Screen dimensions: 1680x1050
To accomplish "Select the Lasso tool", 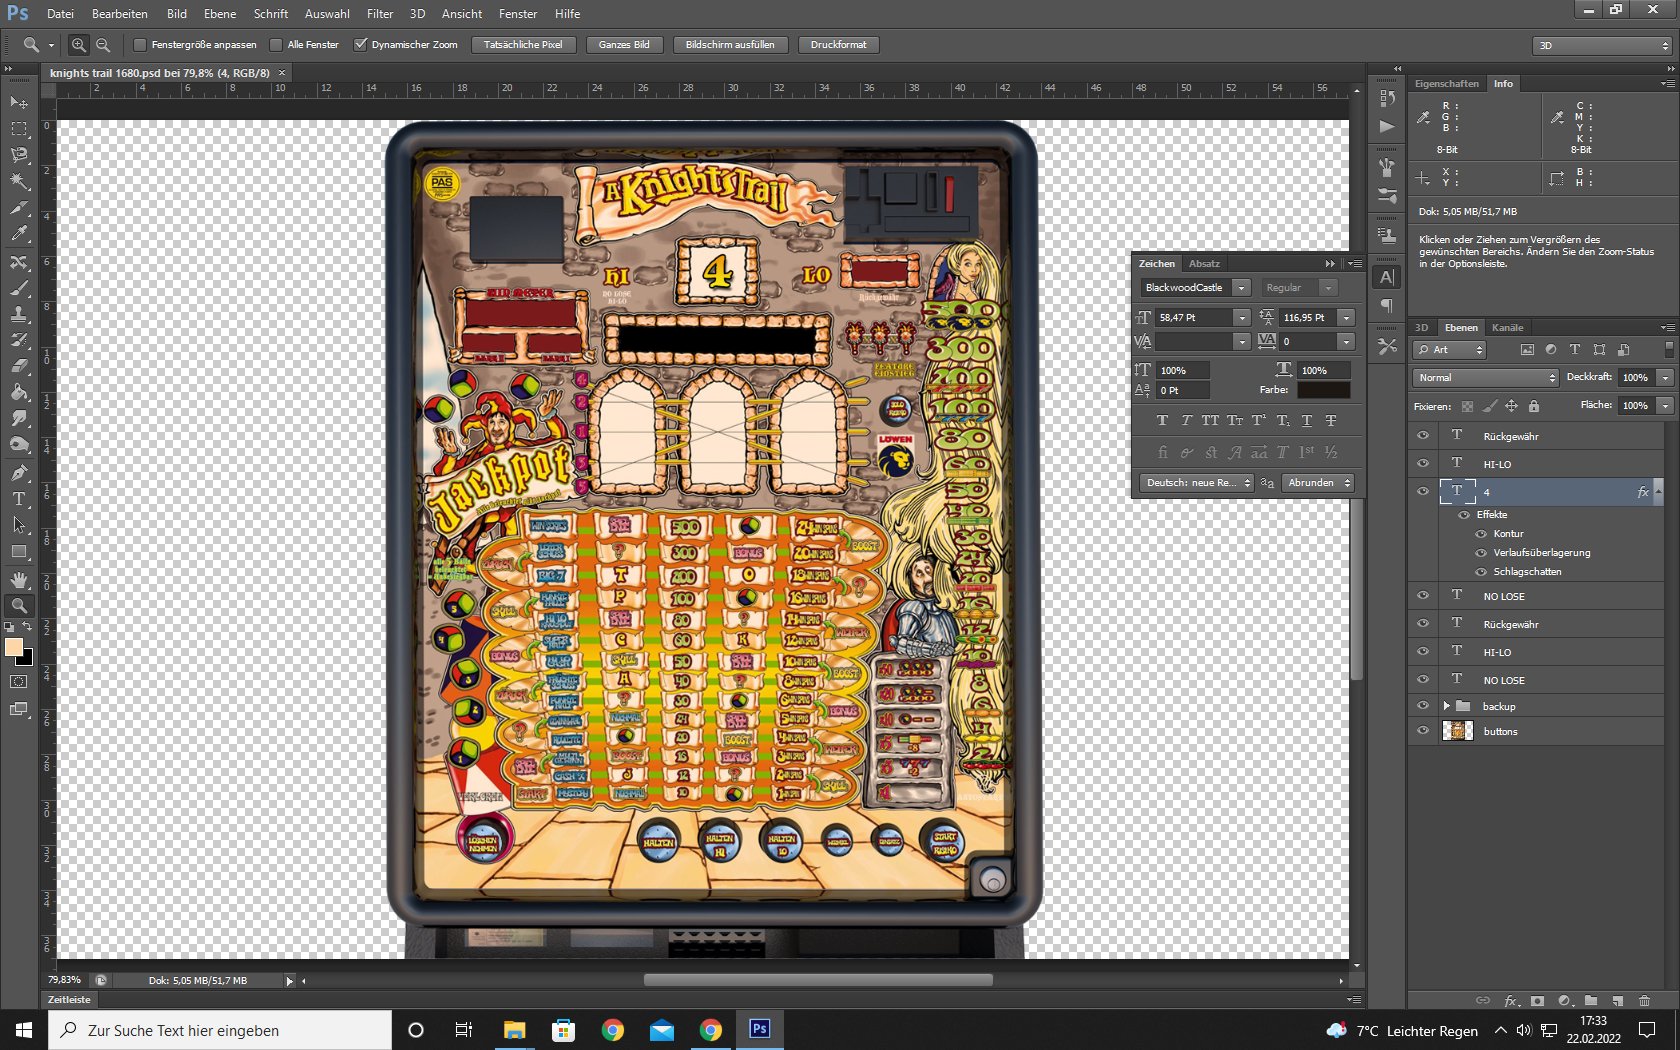I will pos(19,155).
